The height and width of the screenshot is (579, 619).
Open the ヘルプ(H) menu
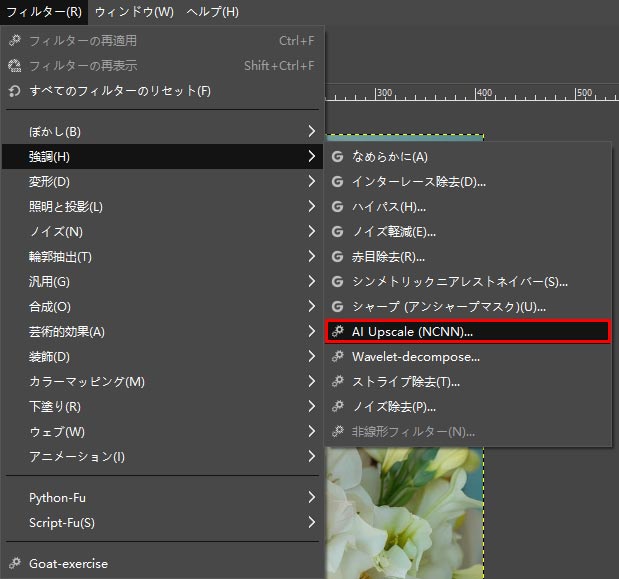(215, 12)
